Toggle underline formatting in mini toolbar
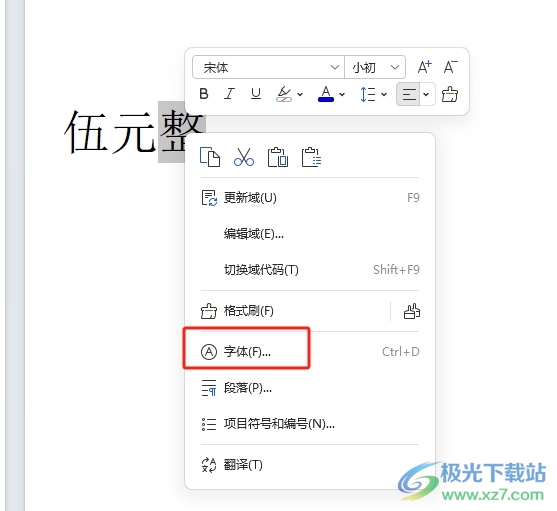Viewport: 557px width, 511px height. tap(256, 94)
